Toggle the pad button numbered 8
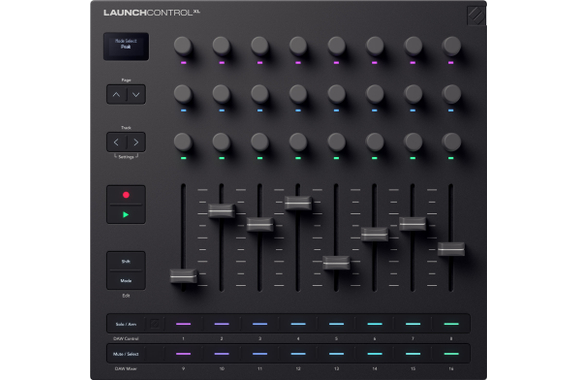Viewport: 576px width, 380px height. [451, 324]
